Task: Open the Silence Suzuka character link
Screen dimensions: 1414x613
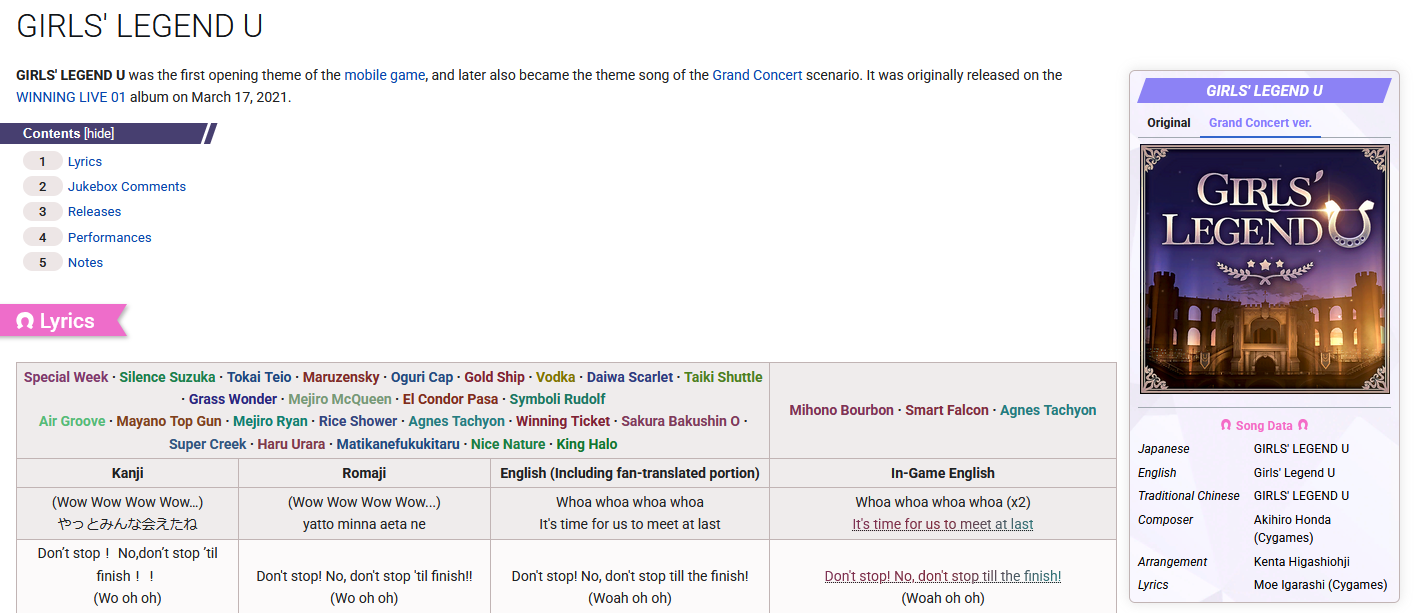Action: (167, 377)
